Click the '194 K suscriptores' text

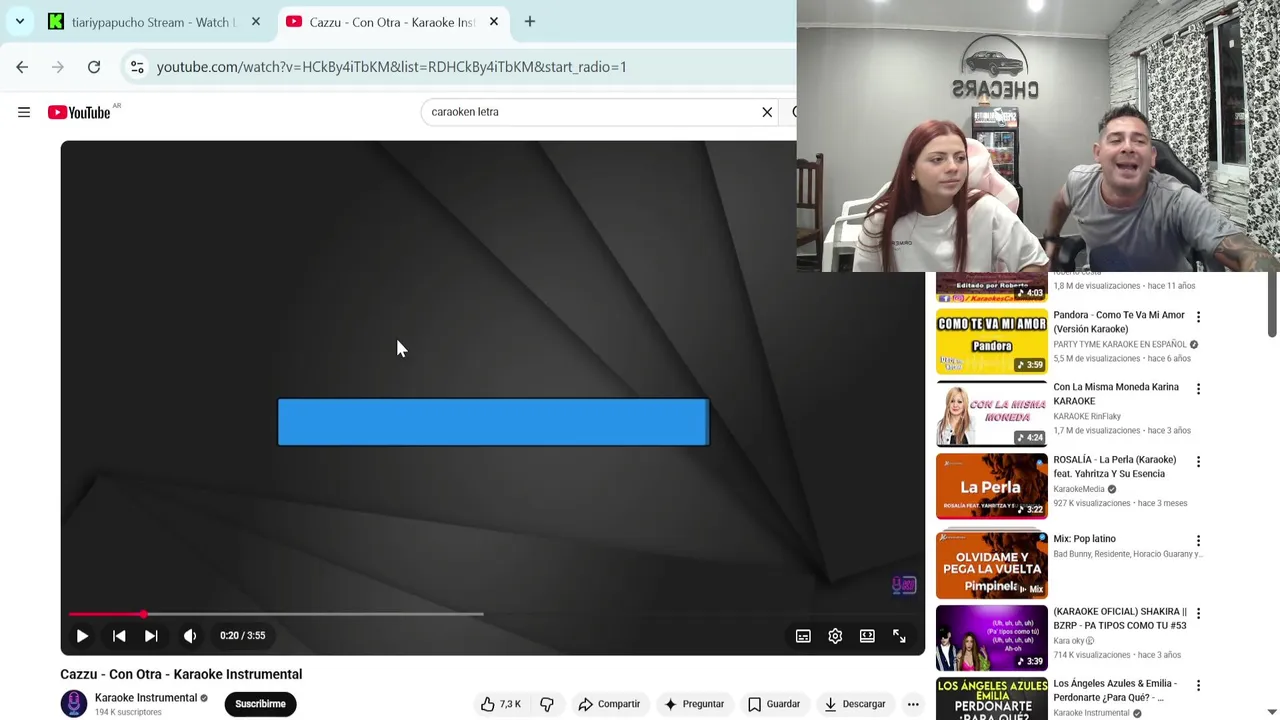point(128,712)
